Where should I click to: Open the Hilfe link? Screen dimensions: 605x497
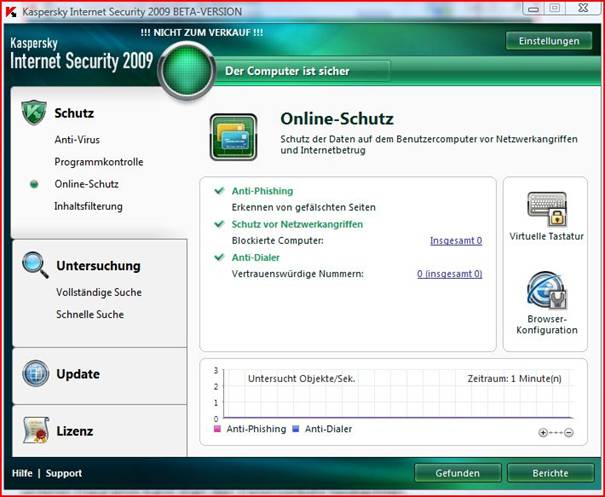point(22,473)
